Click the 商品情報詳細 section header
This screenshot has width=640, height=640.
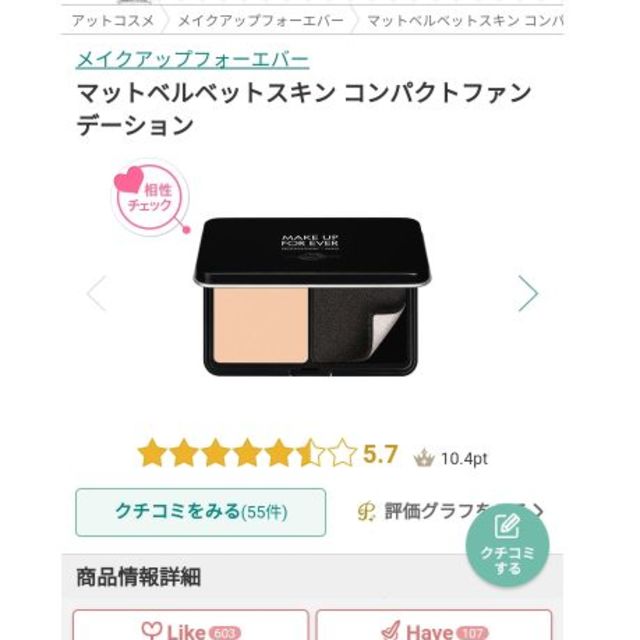(138, 577)
